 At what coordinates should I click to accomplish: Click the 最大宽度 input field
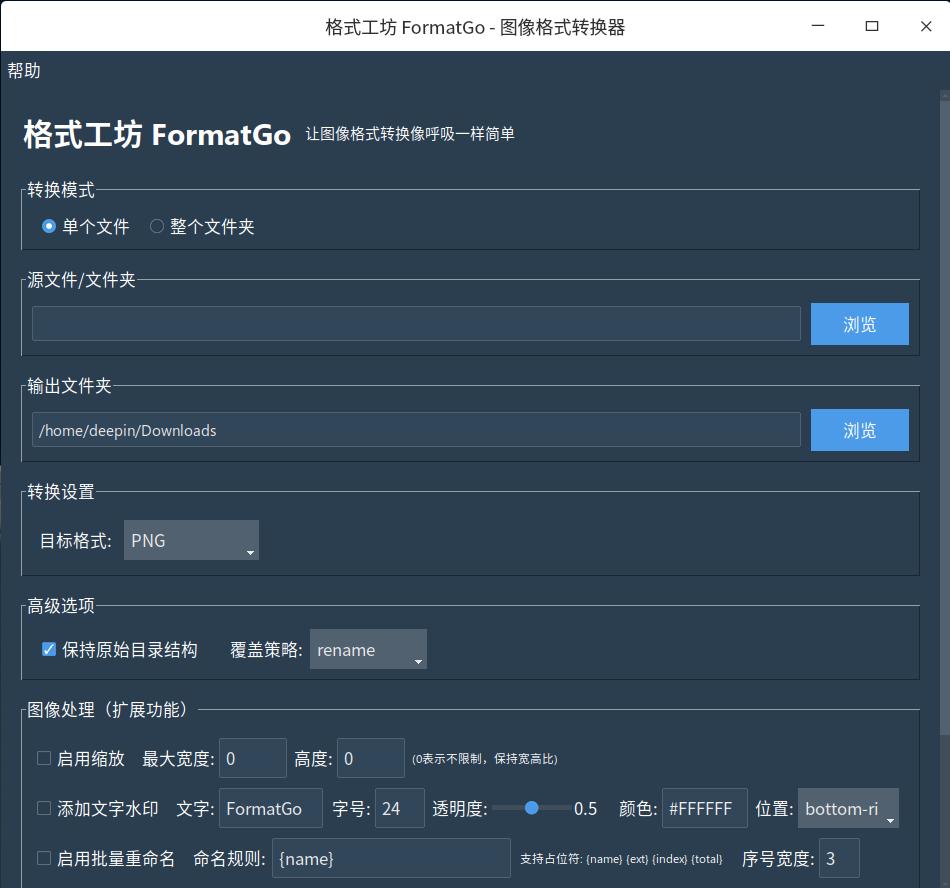(x=253, y=758)
